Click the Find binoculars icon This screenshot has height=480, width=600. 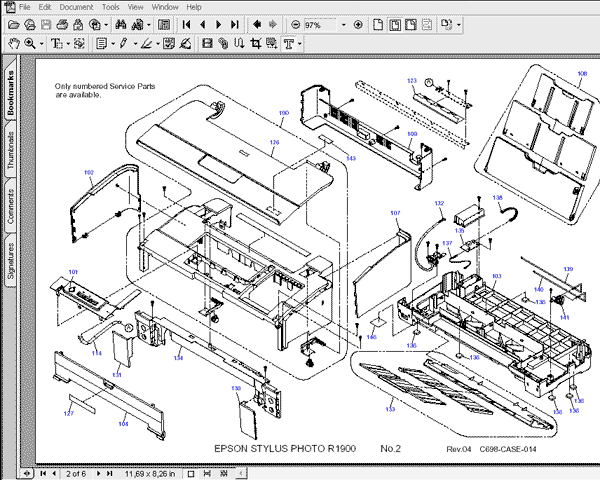pyautogui.click(x=121, y=25)
